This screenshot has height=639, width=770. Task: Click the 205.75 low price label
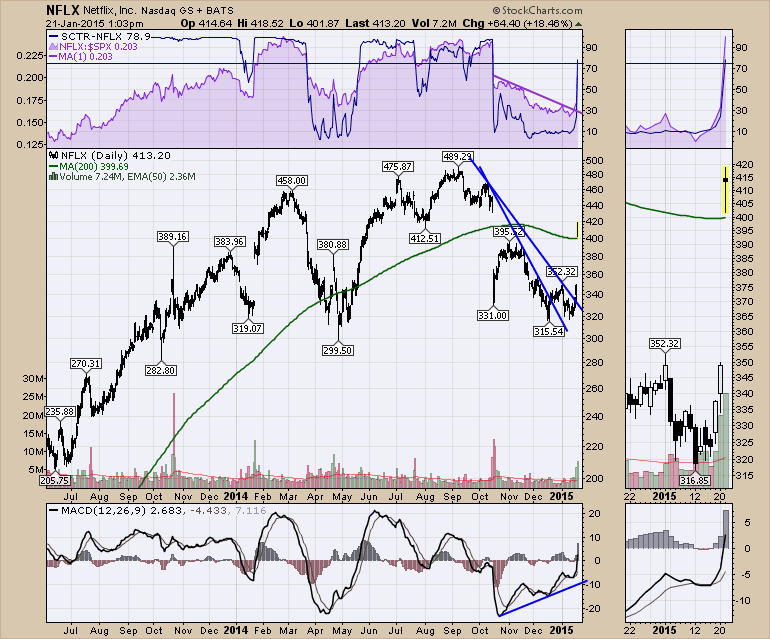(x=54, y=480)
